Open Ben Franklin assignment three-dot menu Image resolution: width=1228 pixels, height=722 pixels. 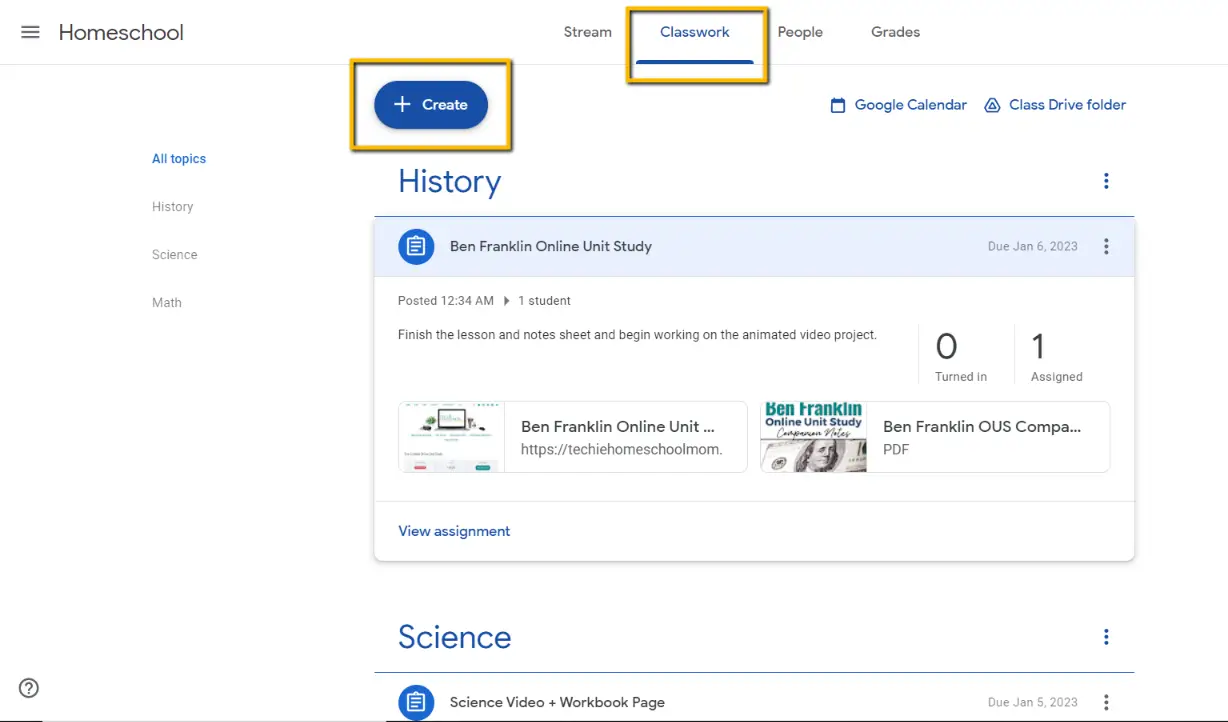point(1106,246)
